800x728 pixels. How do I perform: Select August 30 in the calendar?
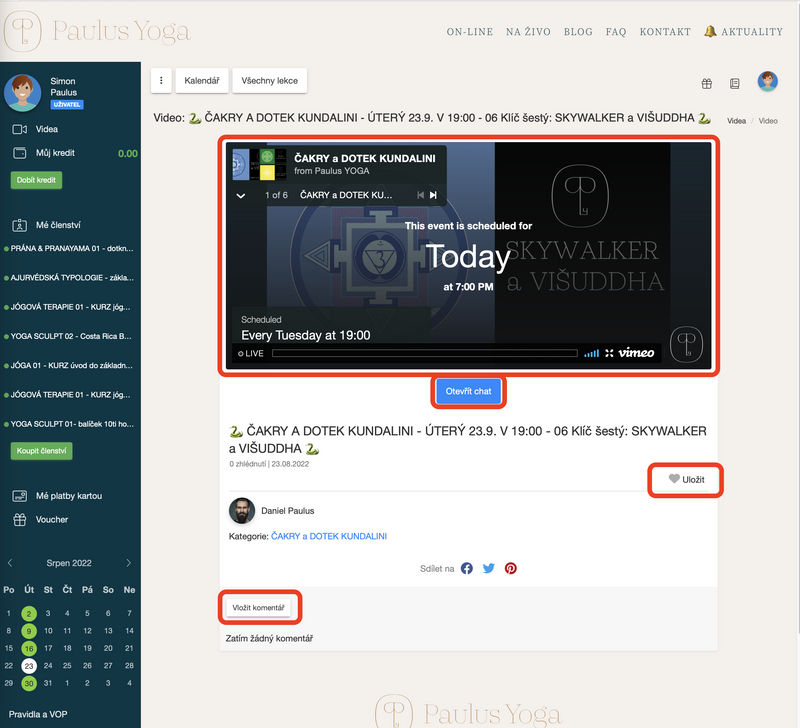29,683
